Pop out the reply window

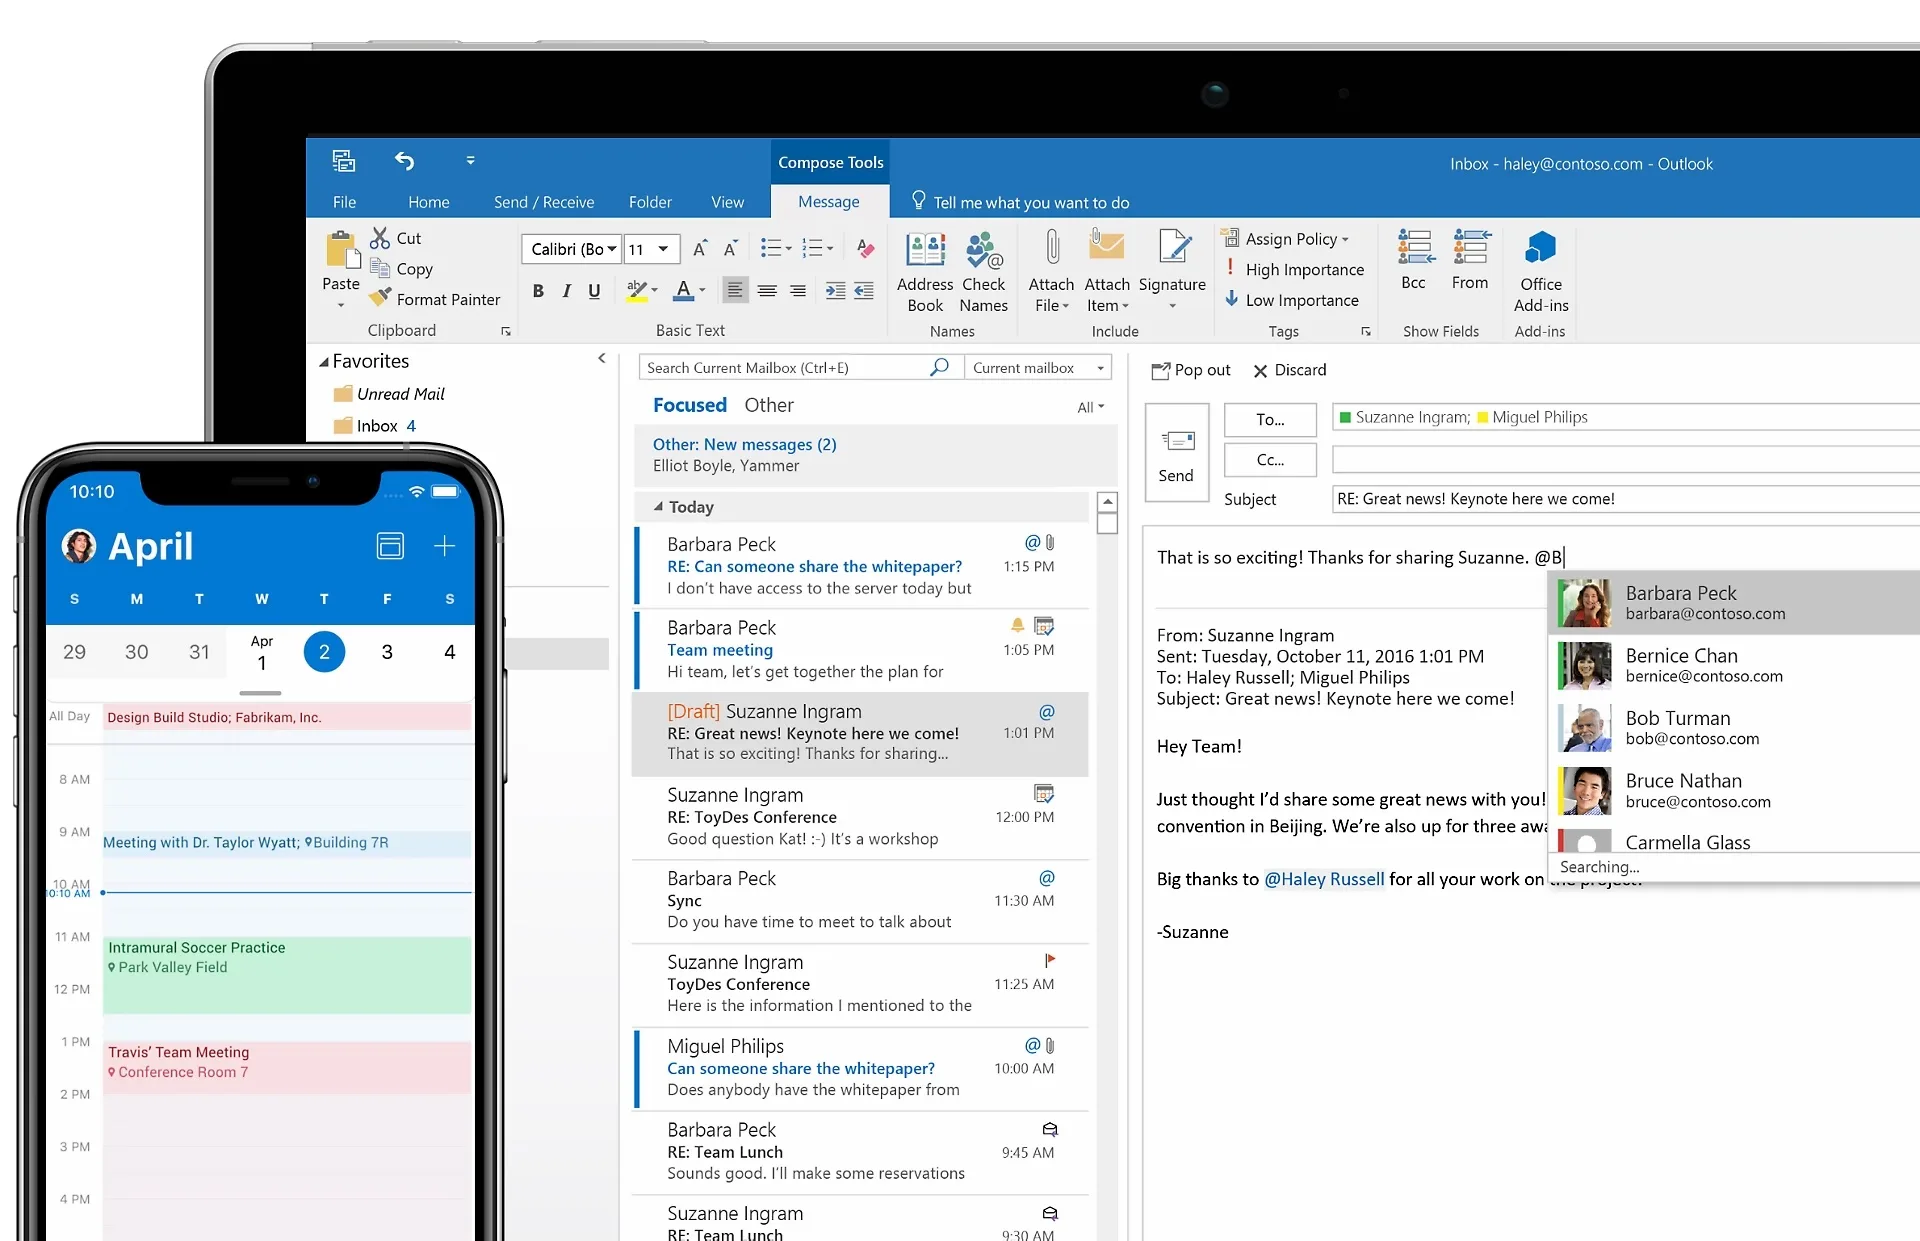(x=1190, y=370)
